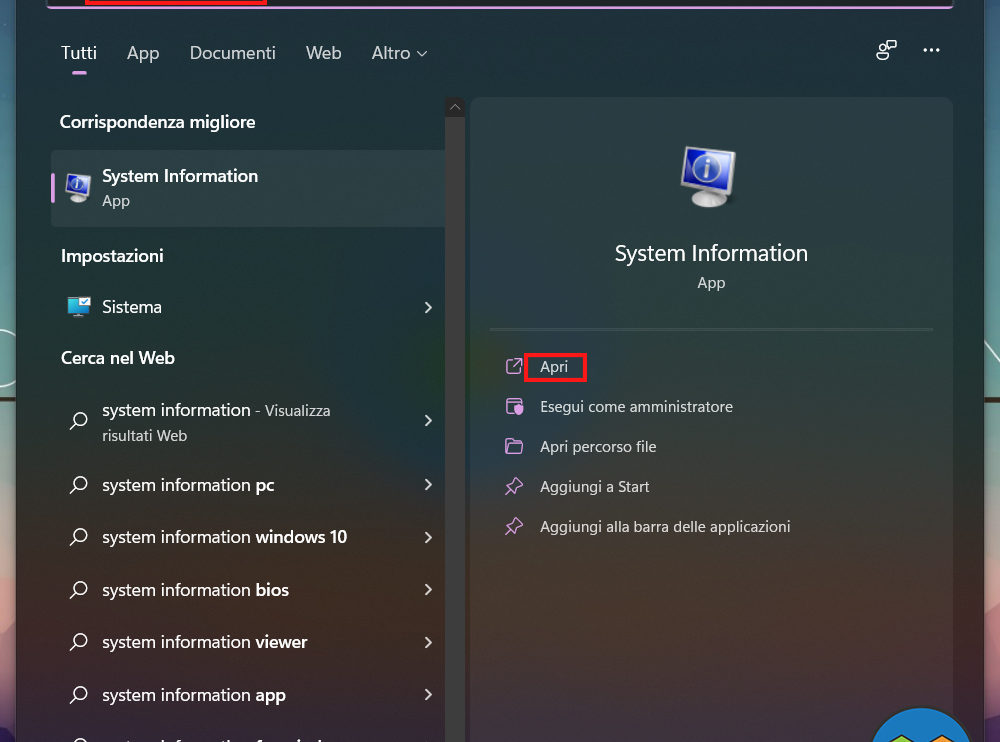Click pin icon for Aggiungi alla barra delle applicazioni
Image resolution: width=1000 pixels, height=742 pixels.
tap(514, 527)
